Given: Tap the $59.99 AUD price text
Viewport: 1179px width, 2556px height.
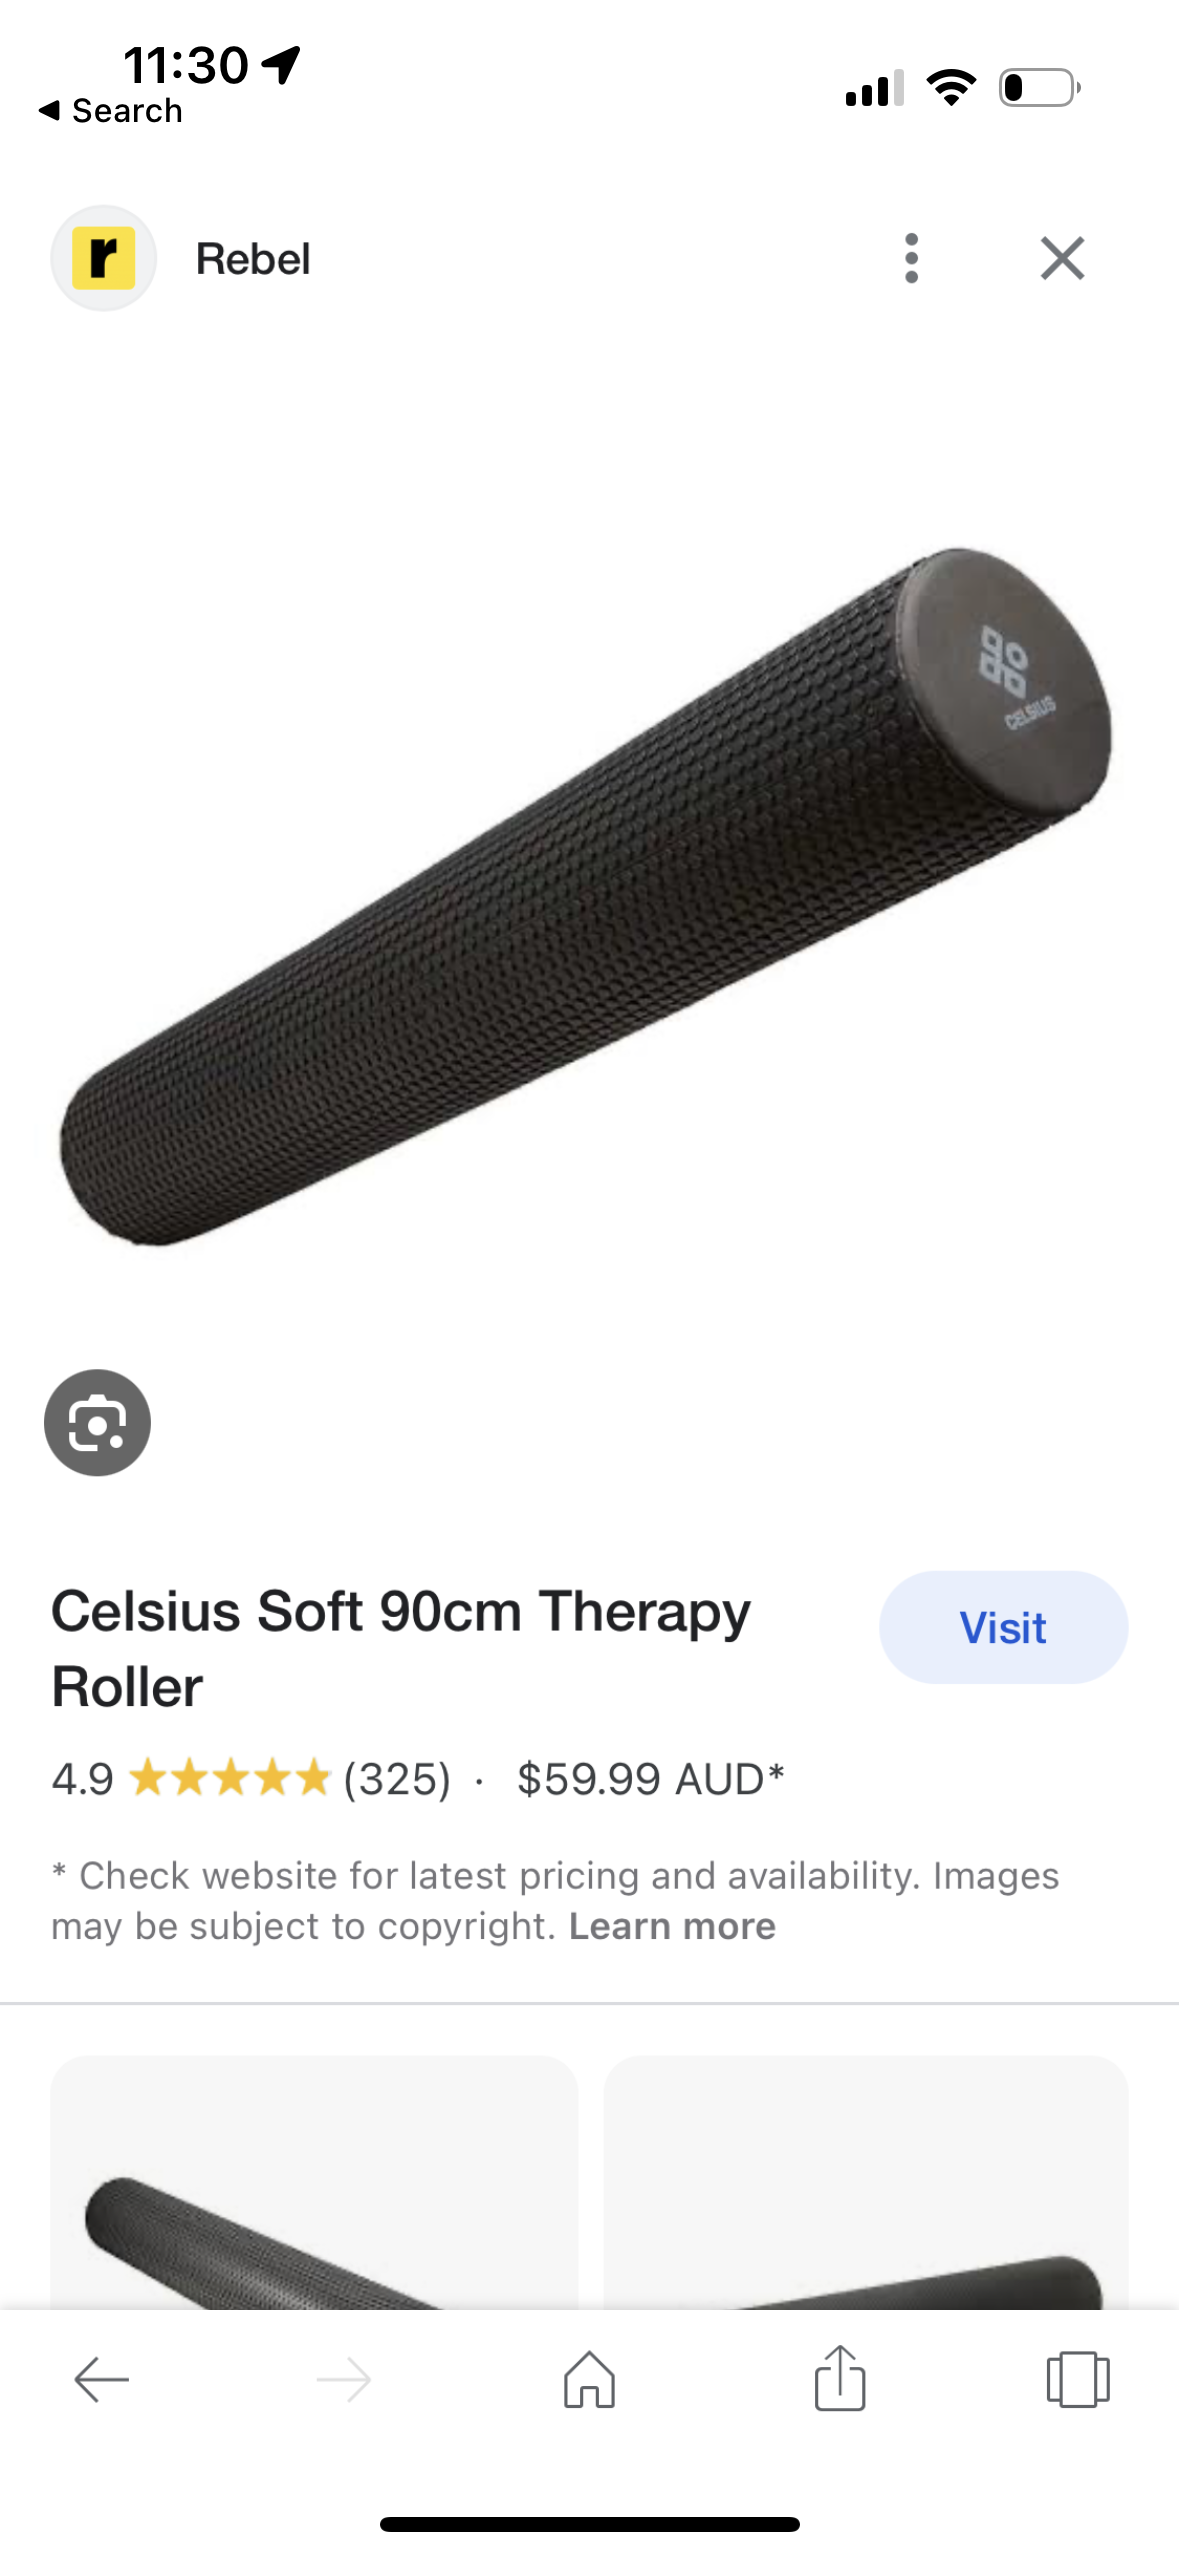Looking at the screenshot, I should [650, 1778].
